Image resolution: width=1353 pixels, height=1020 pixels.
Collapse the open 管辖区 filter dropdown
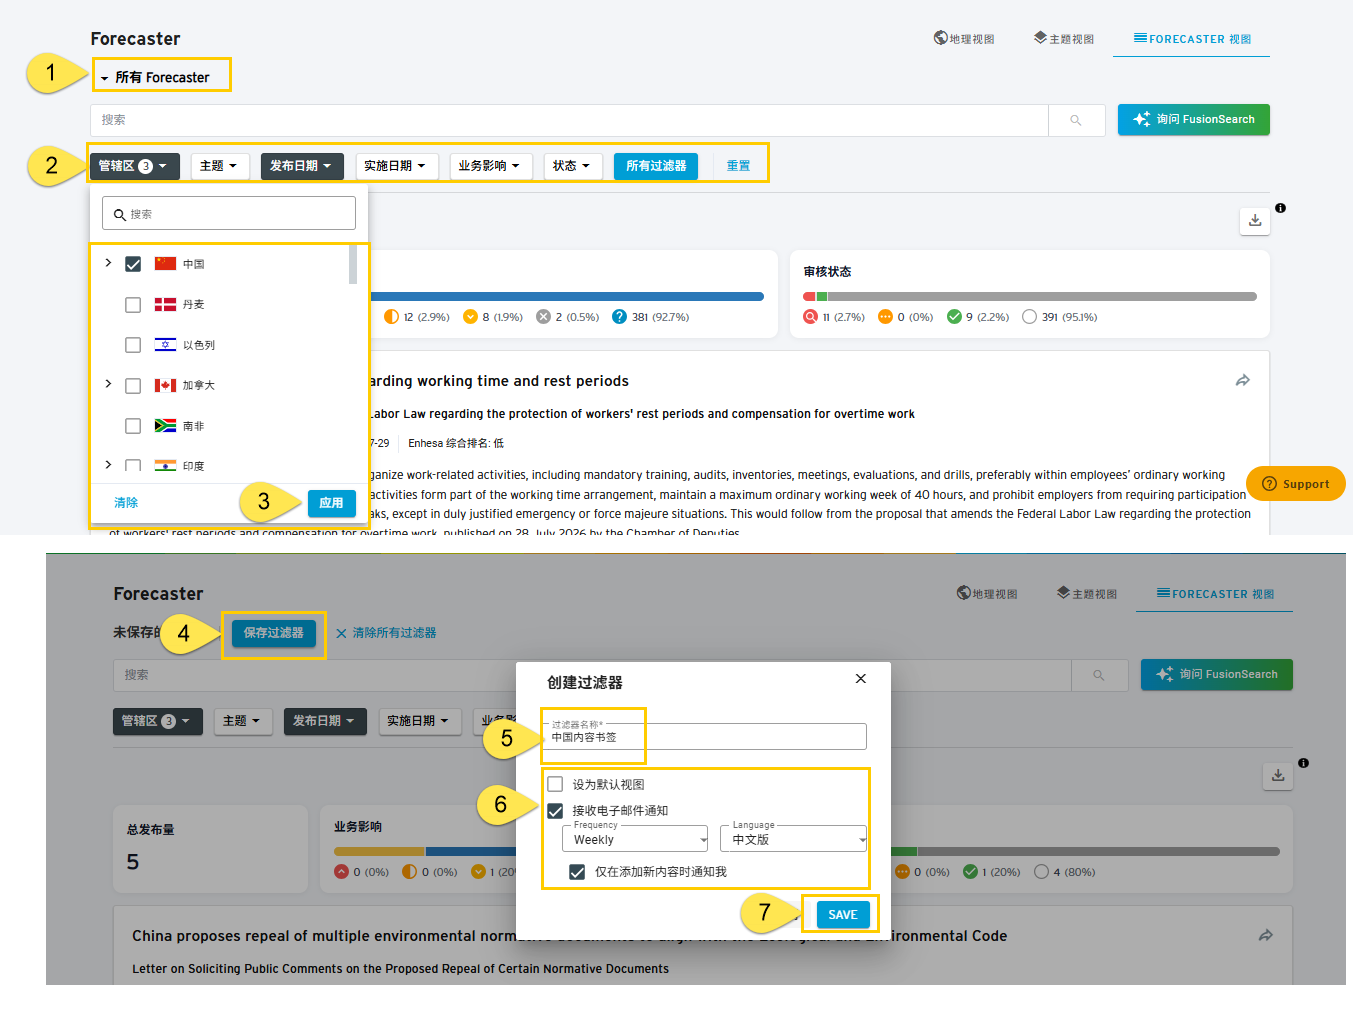134,166
